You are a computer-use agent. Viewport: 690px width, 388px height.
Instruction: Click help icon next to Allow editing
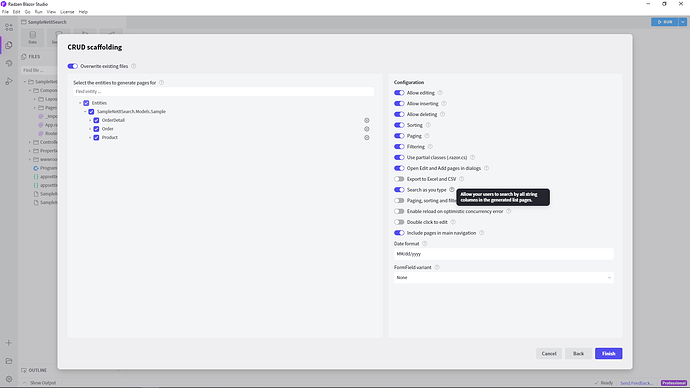(440, 93)
